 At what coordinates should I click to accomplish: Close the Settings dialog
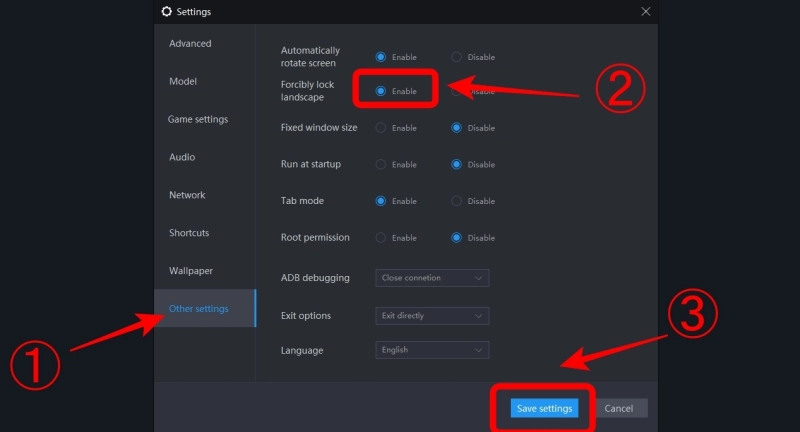coord(645,11)
